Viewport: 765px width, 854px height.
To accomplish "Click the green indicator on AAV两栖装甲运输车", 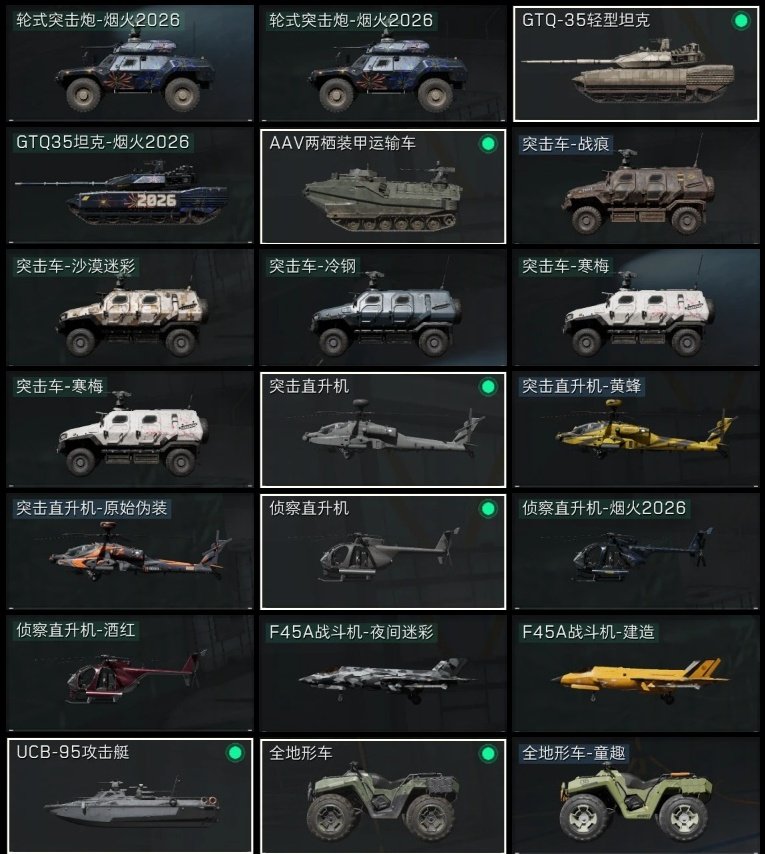I will [488, 144].
